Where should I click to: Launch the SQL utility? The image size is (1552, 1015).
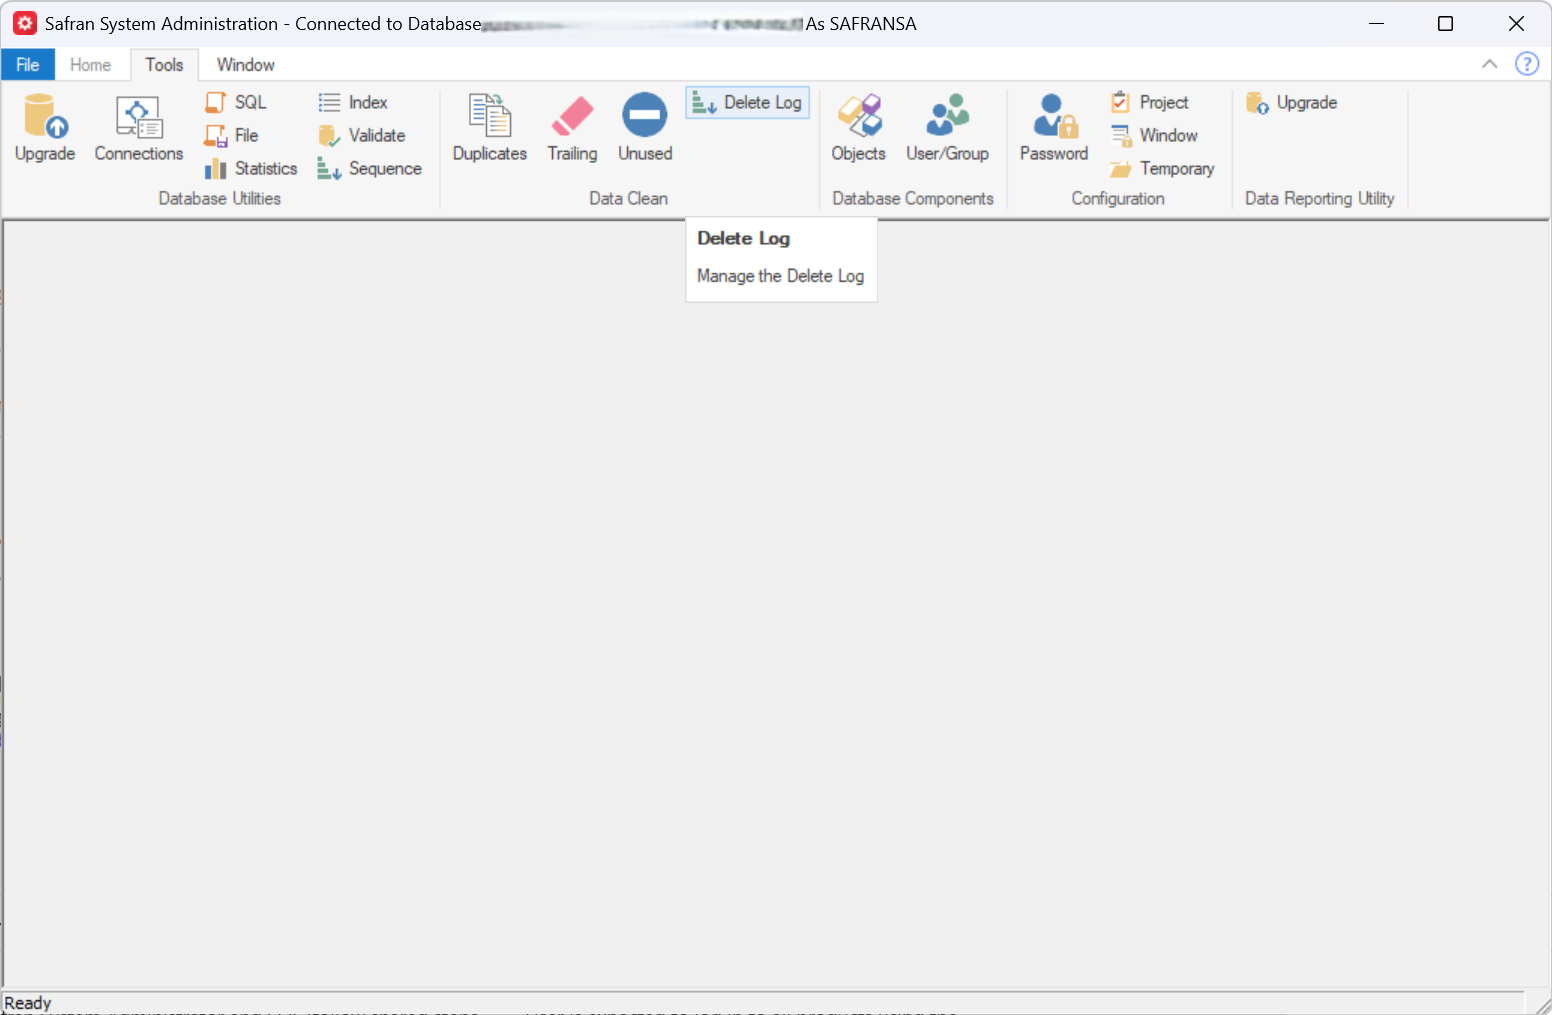pyautogui.click(x=237, y=102)
